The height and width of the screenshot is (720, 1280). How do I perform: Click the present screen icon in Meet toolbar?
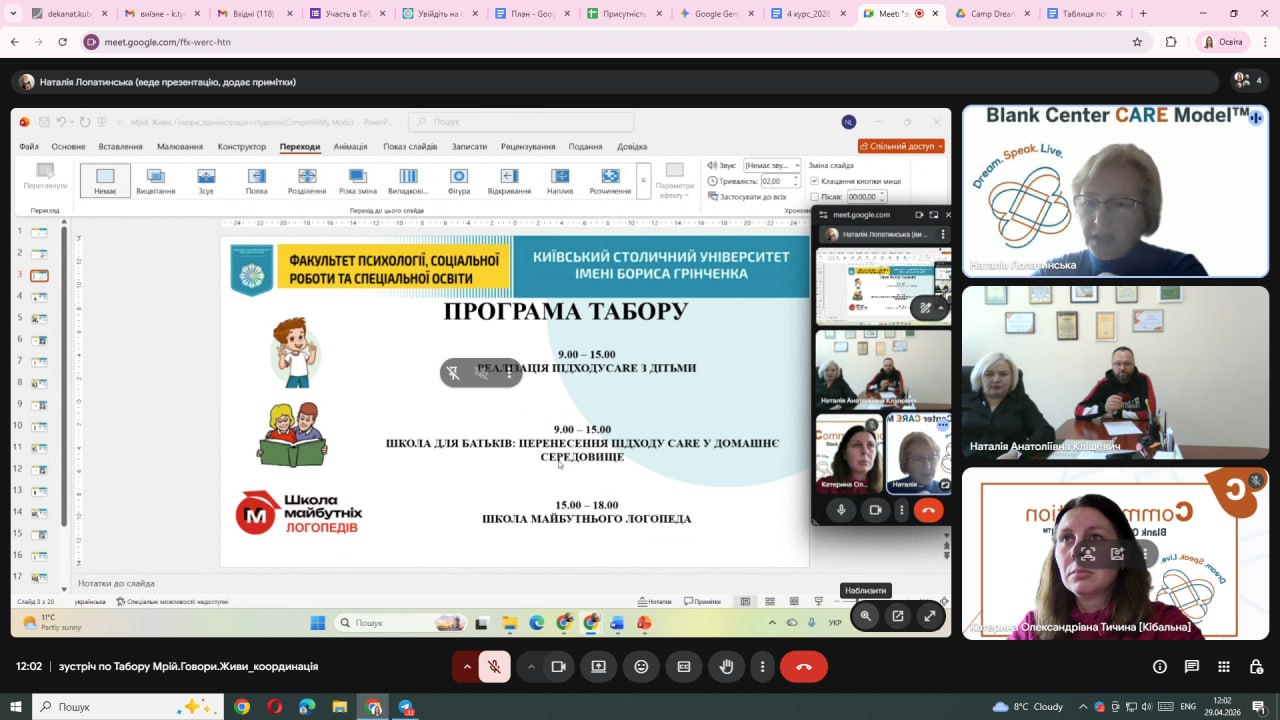598,667
